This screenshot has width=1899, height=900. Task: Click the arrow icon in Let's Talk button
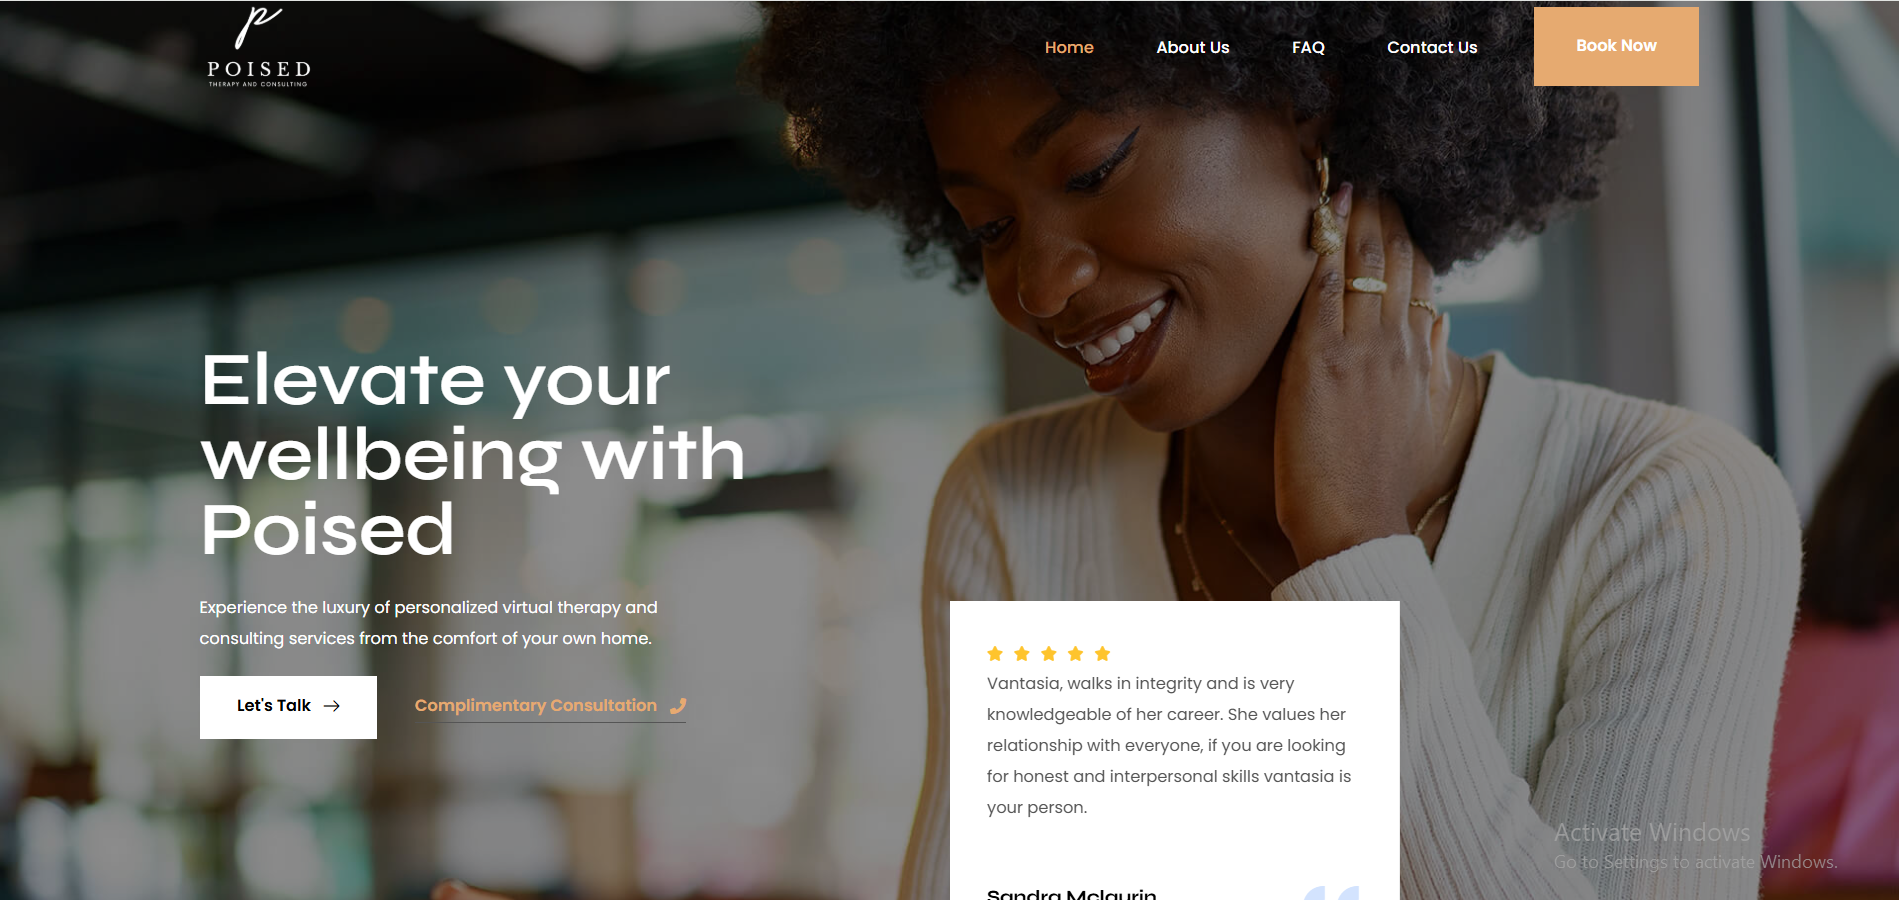click(332, 706)
